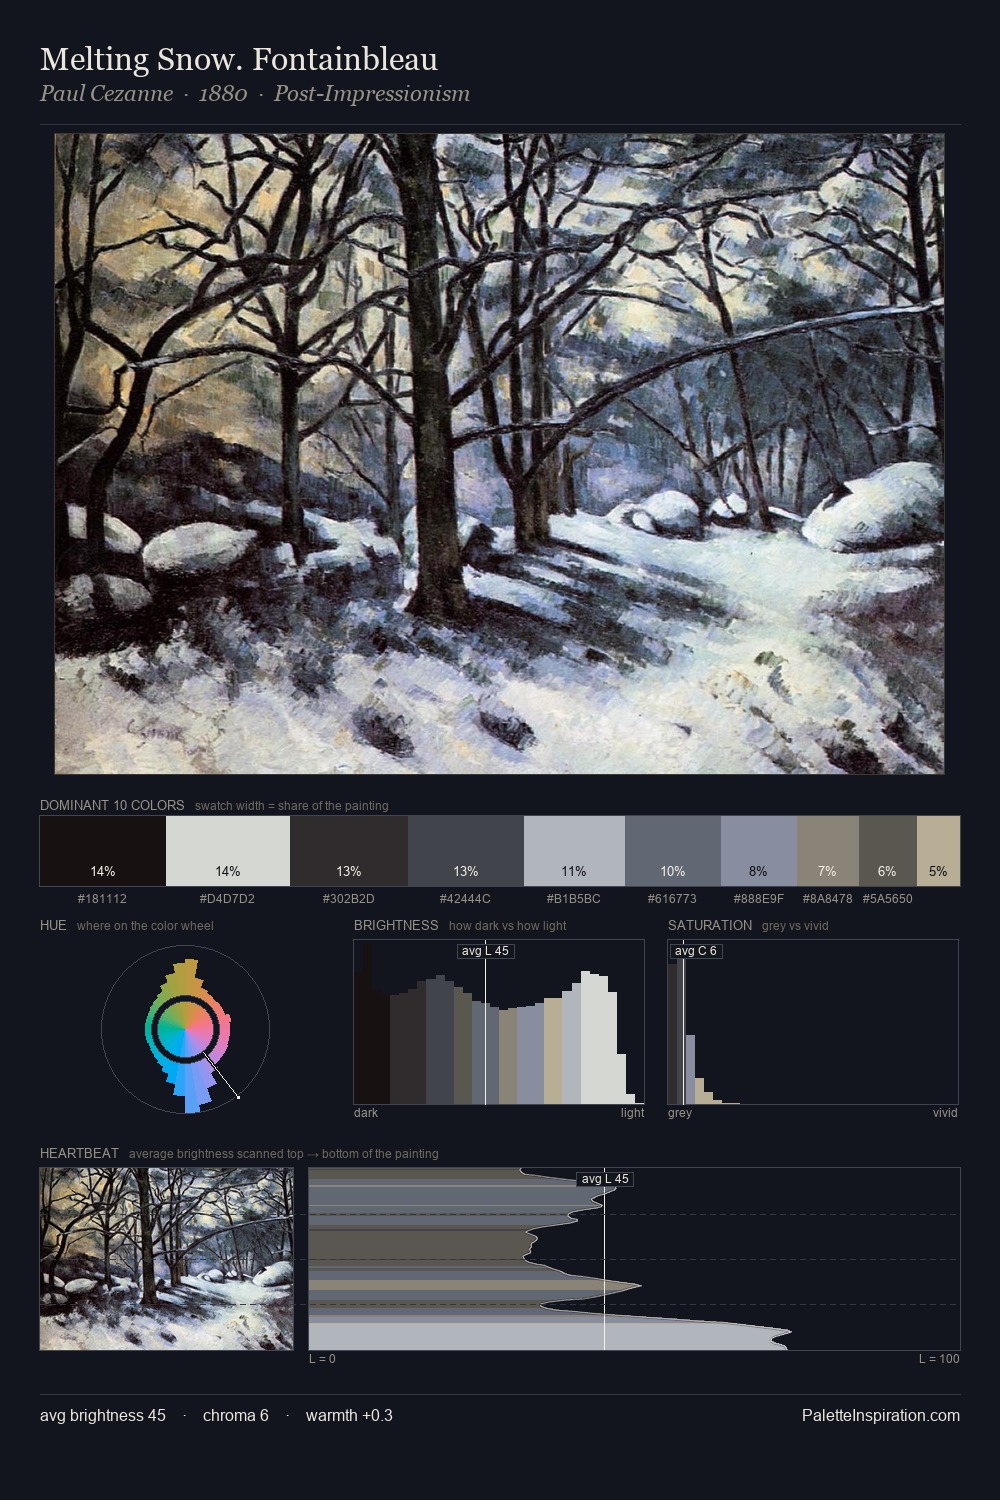Click the HEARTBEAT section heading
The image size is (1000, 1500).
[x=79, y=1153]
